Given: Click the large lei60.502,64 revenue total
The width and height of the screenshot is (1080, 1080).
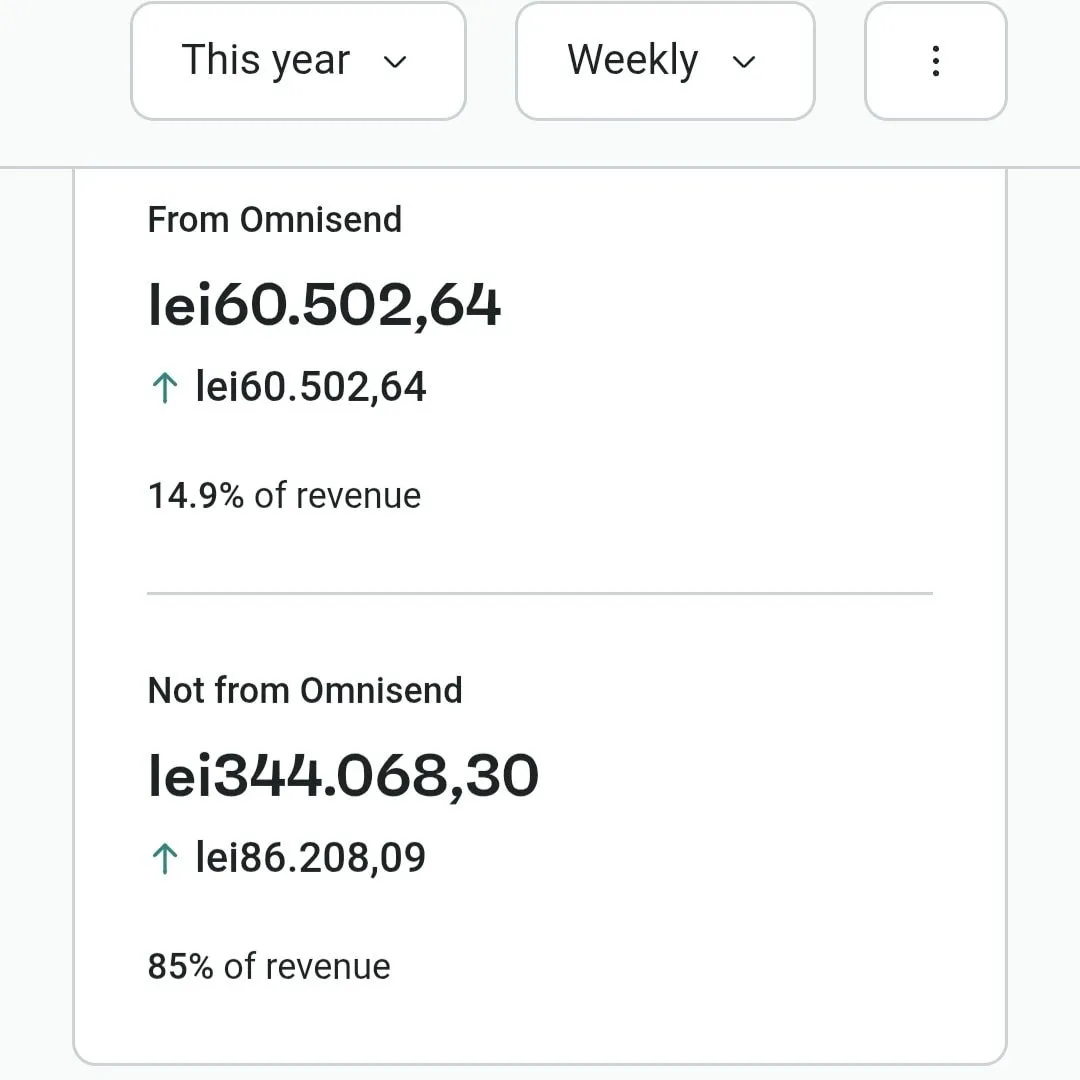Looking at the screenshot, I should (x=324, y=305).
